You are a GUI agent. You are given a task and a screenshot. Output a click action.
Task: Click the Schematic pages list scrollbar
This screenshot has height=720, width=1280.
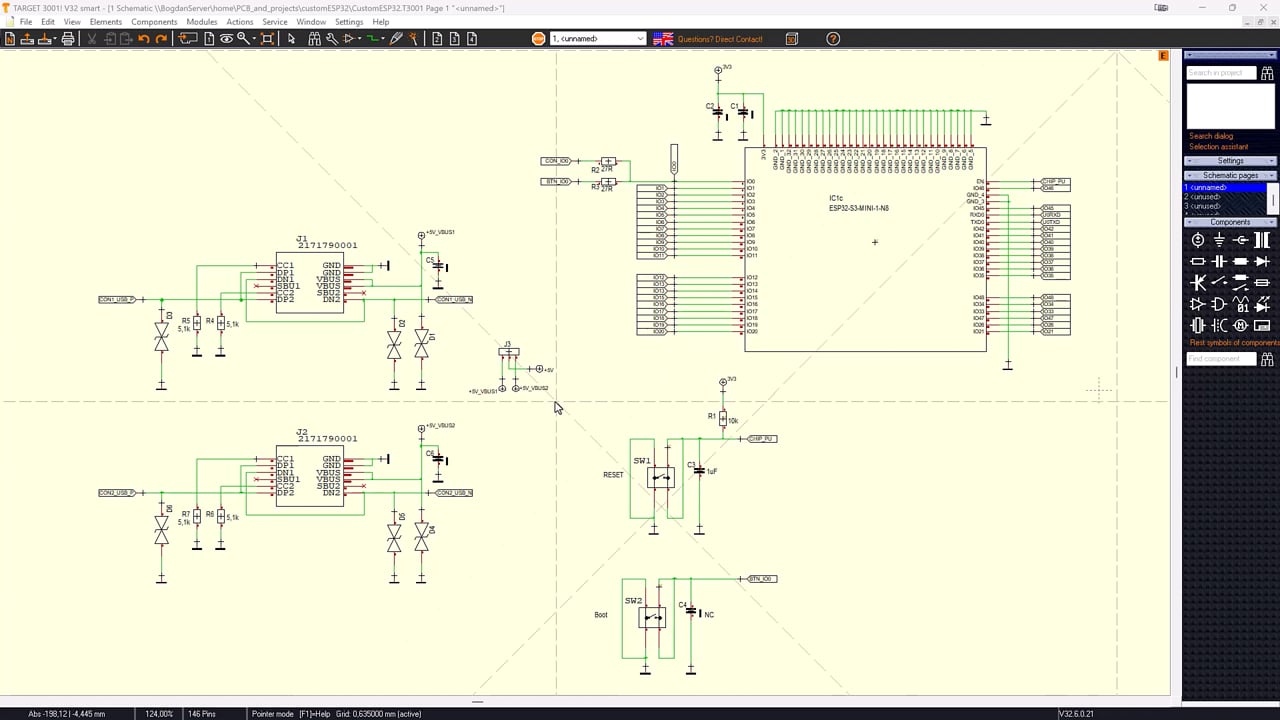click(x=1273, y=198)
